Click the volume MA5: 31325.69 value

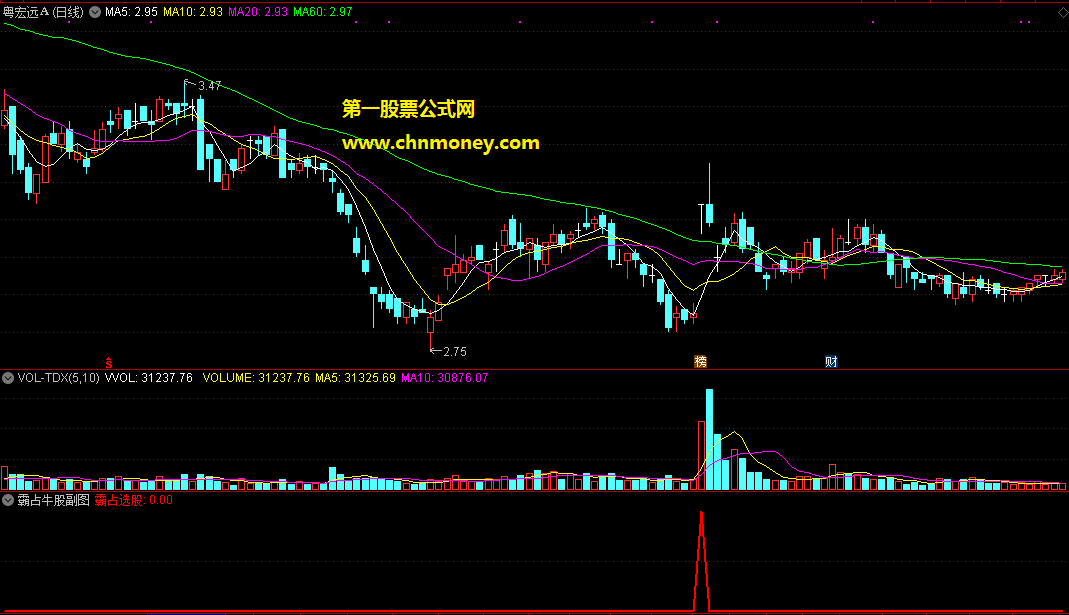355,378
